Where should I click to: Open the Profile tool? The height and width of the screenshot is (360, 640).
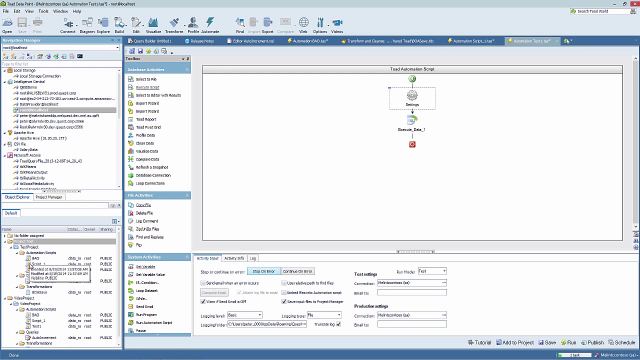coord(193,25)
